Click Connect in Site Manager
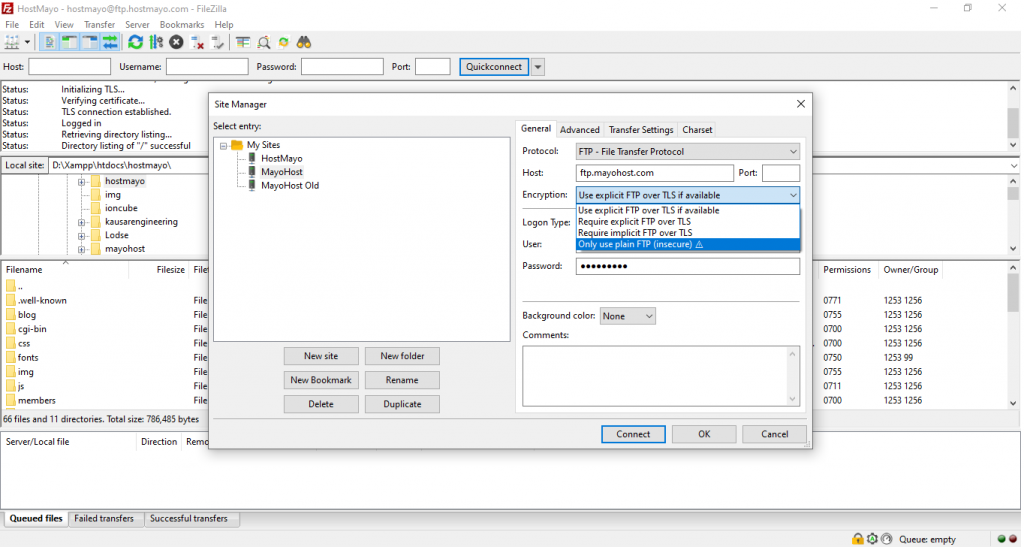This screenshot has width=1024, height=547. point(633,434)
